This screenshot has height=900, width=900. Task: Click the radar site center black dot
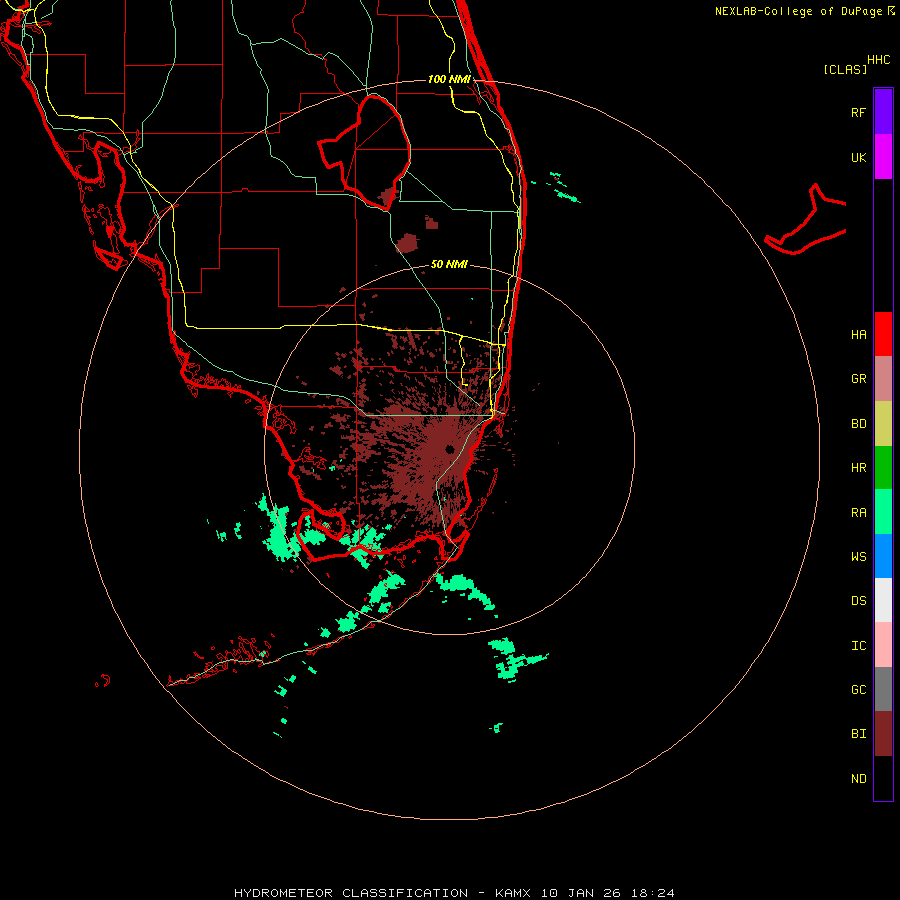click(450, 449)
